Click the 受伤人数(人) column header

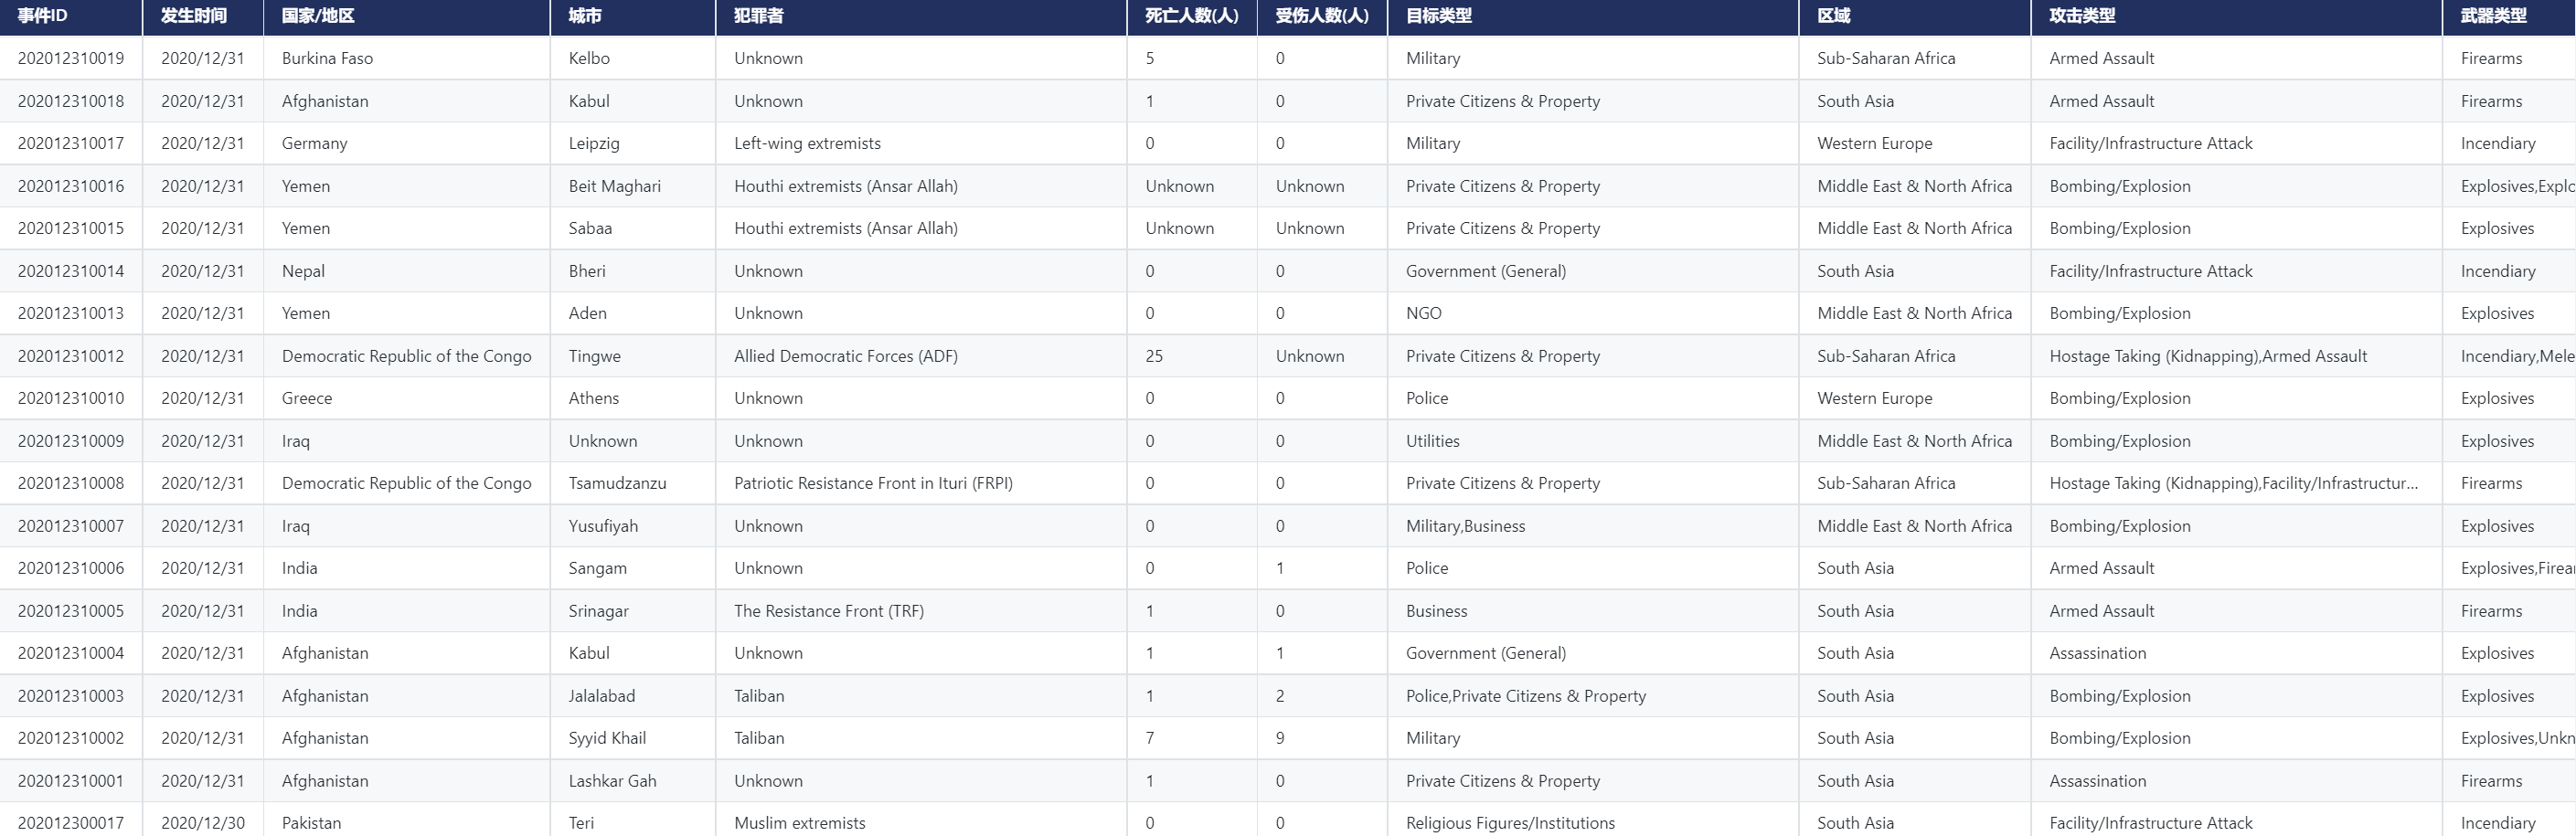coord(1321,16)
